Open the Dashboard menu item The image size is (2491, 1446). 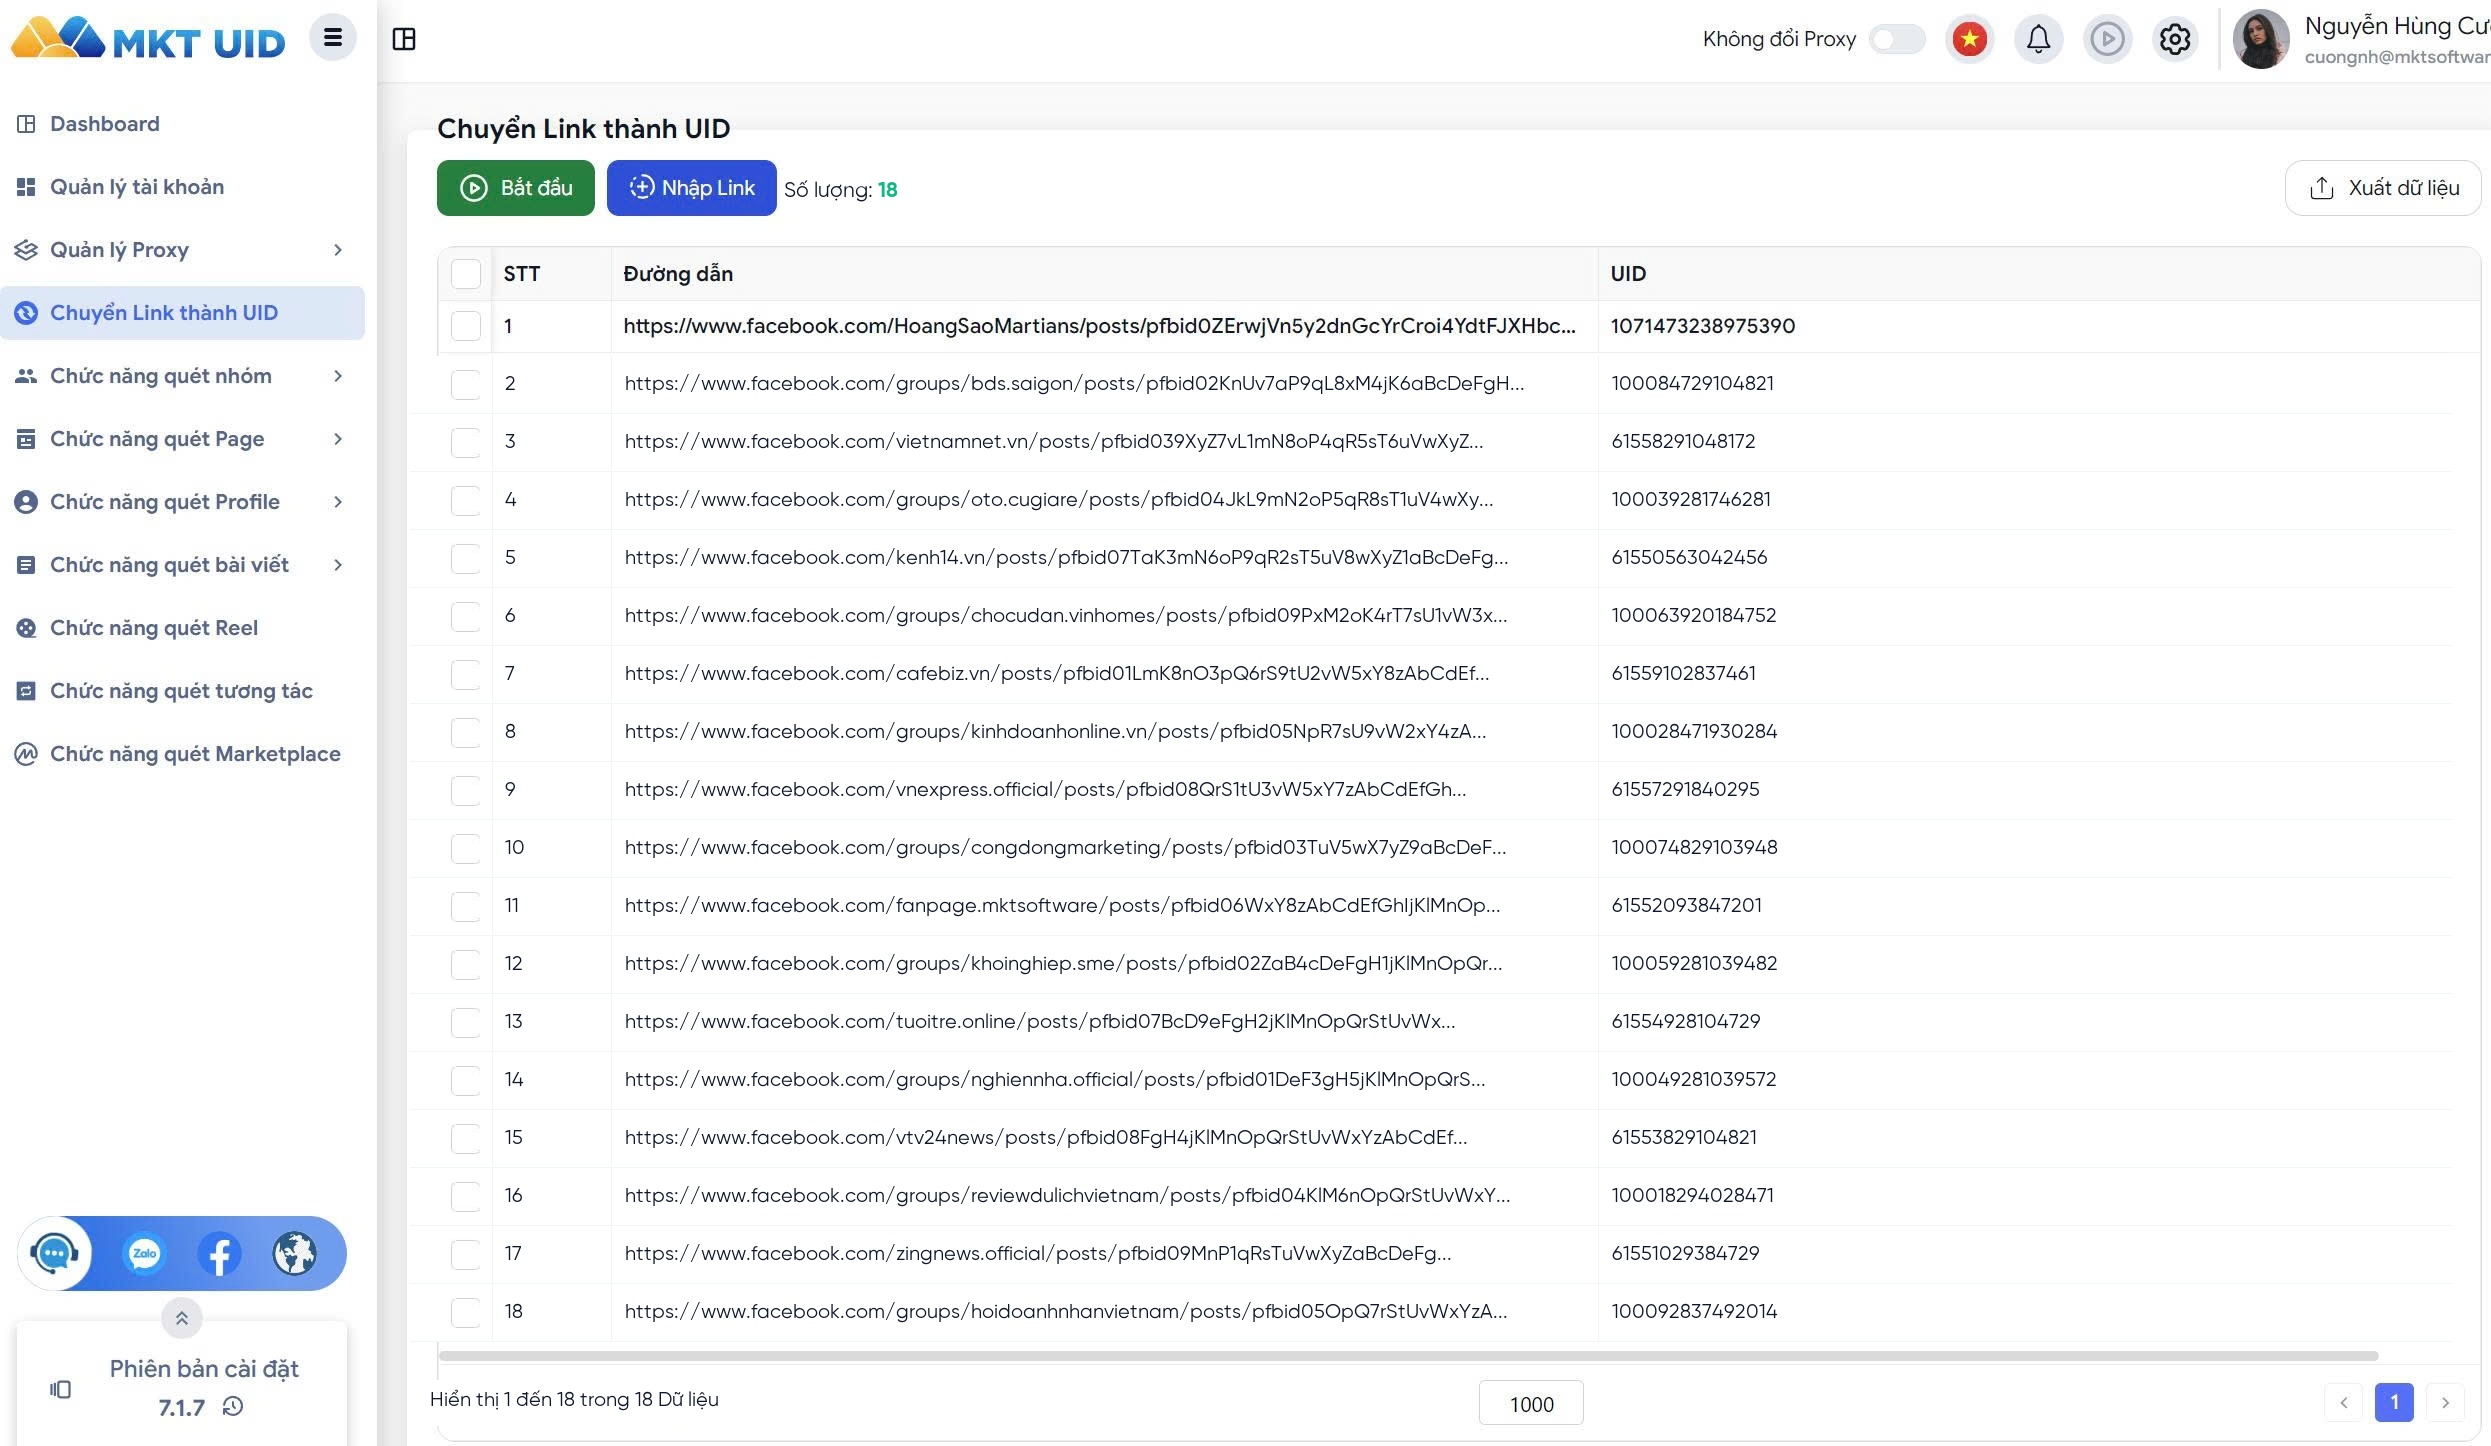tap(183, 124)
